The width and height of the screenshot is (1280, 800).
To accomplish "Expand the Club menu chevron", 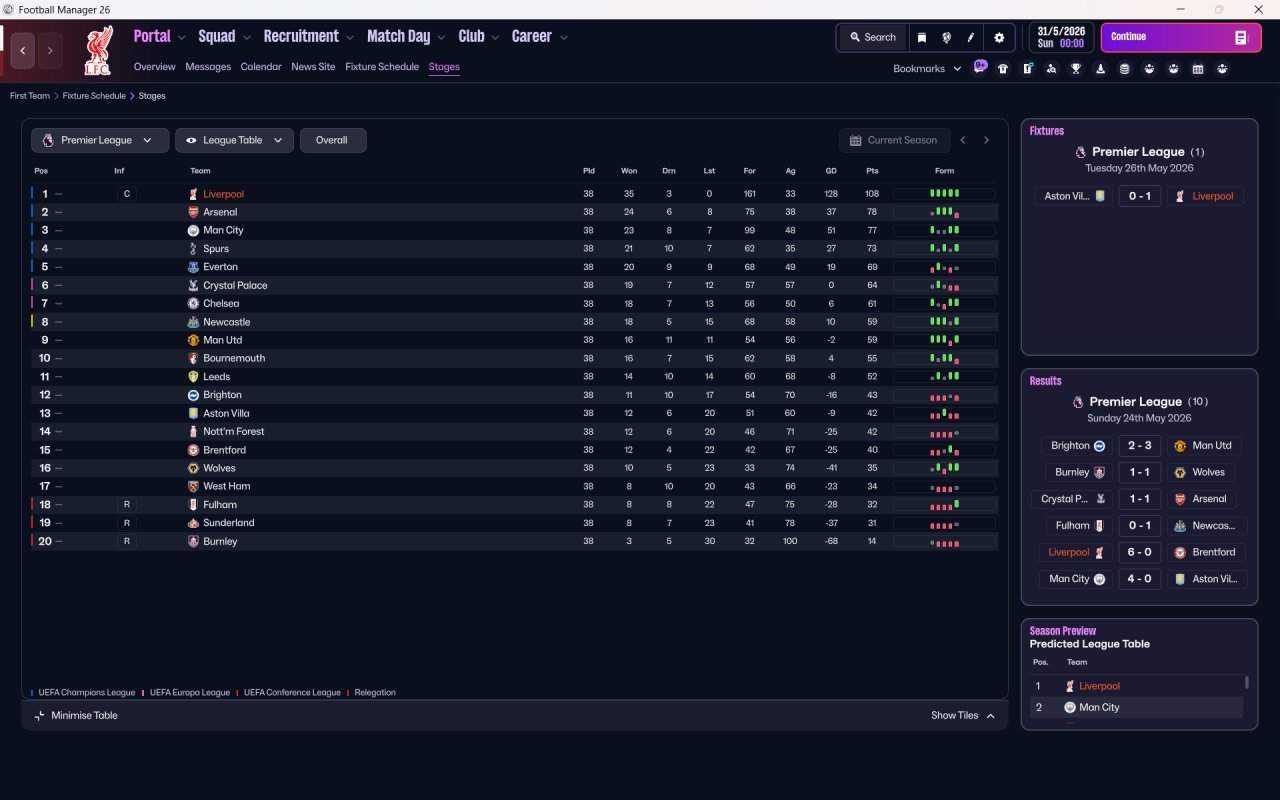I will [x=495, y=37].
